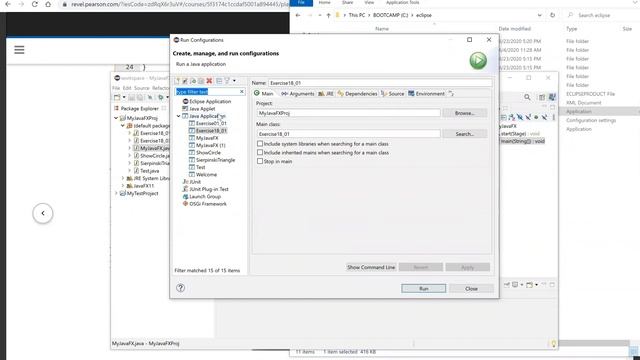The width and height of the screenshot is (640, 360).
Task: Collapse the Java Application node
Action: point(178,116)
